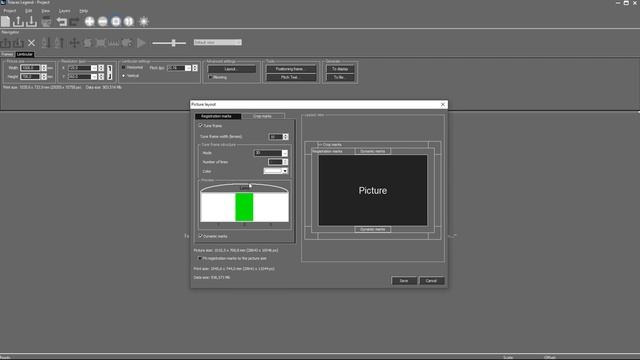This screenshot has height=360, width=640.
Task: Toggle the Tune frame checkbox
Action: tap(200, 126)
